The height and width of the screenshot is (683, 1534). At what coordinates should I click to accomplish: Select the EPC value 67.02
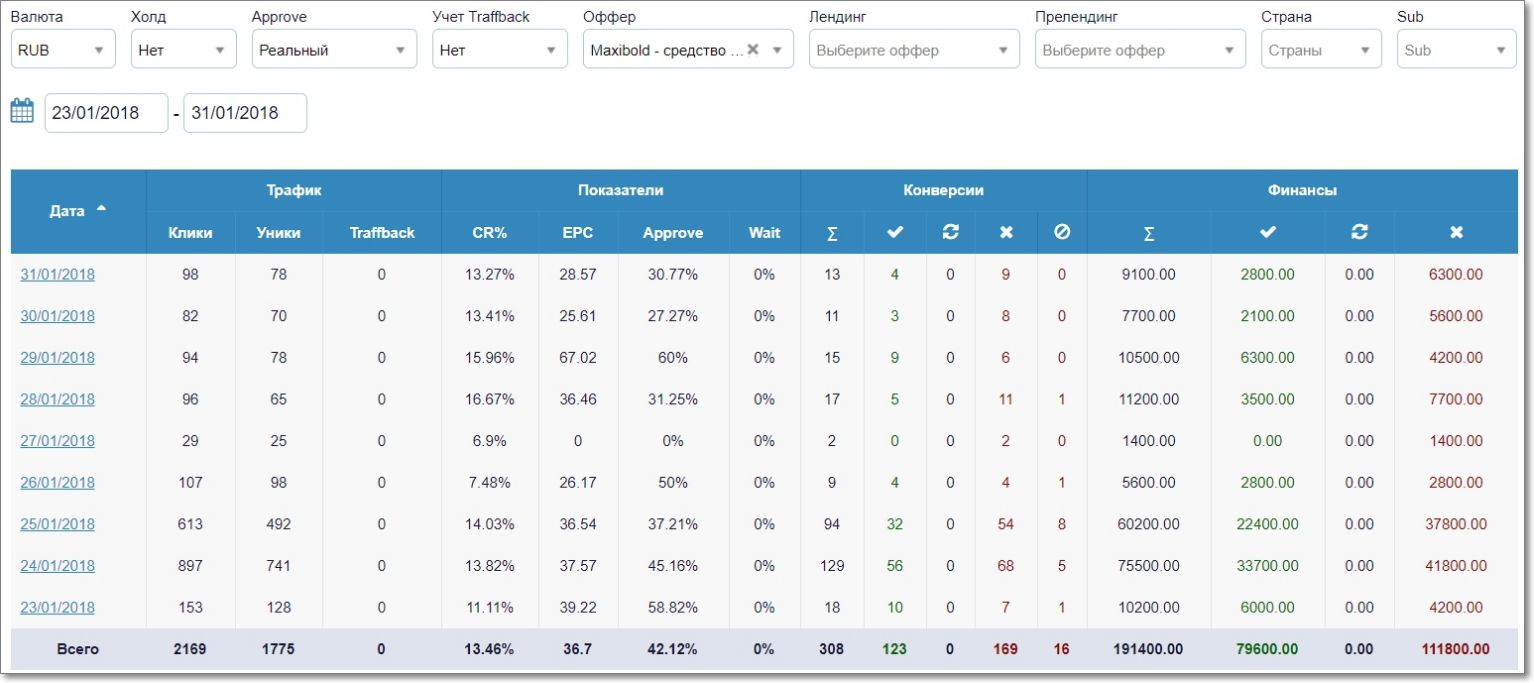[x=578, y=358]
